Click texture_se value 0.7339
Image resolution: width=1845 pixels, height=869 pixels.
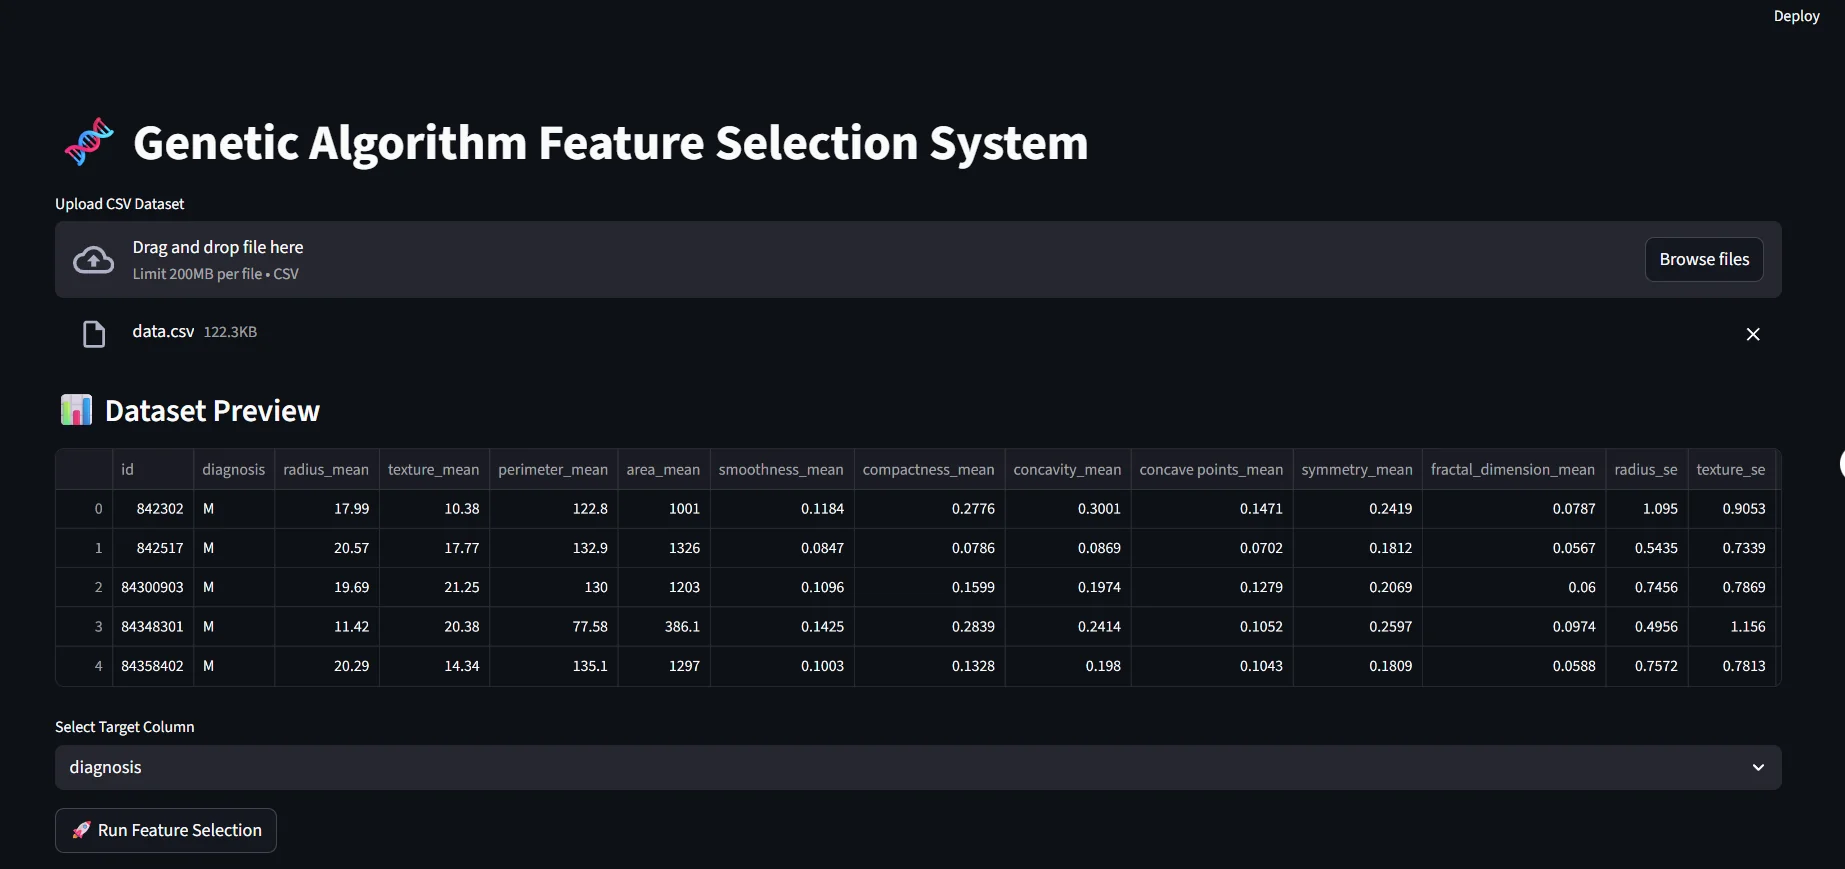click(1732, 548)
